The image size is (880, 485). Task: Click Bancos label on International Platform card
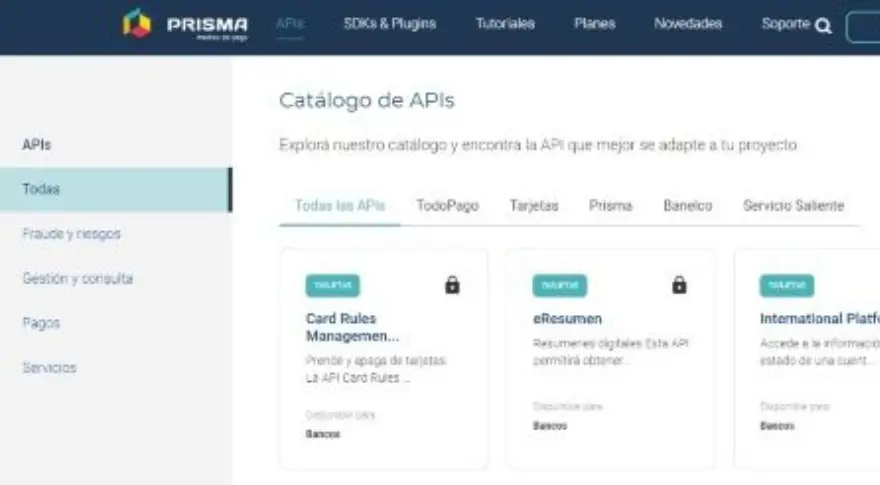[777, 426]
